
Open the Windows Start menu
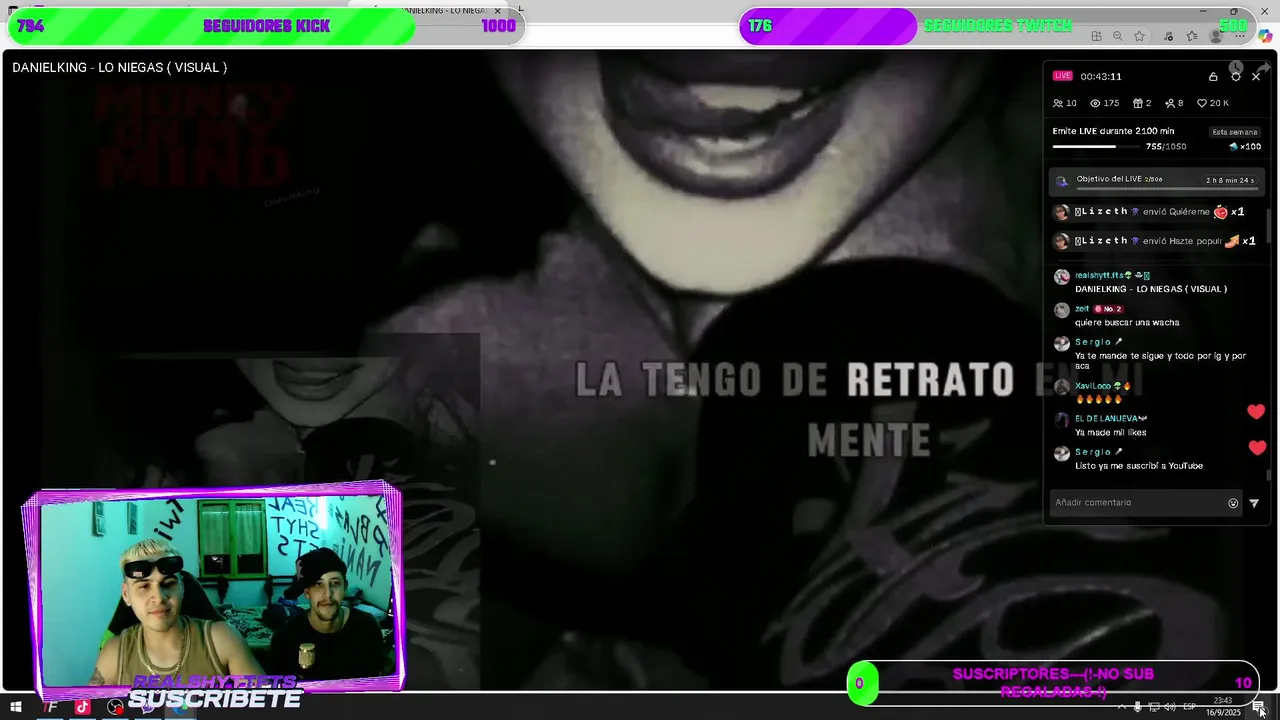point(16,707)
